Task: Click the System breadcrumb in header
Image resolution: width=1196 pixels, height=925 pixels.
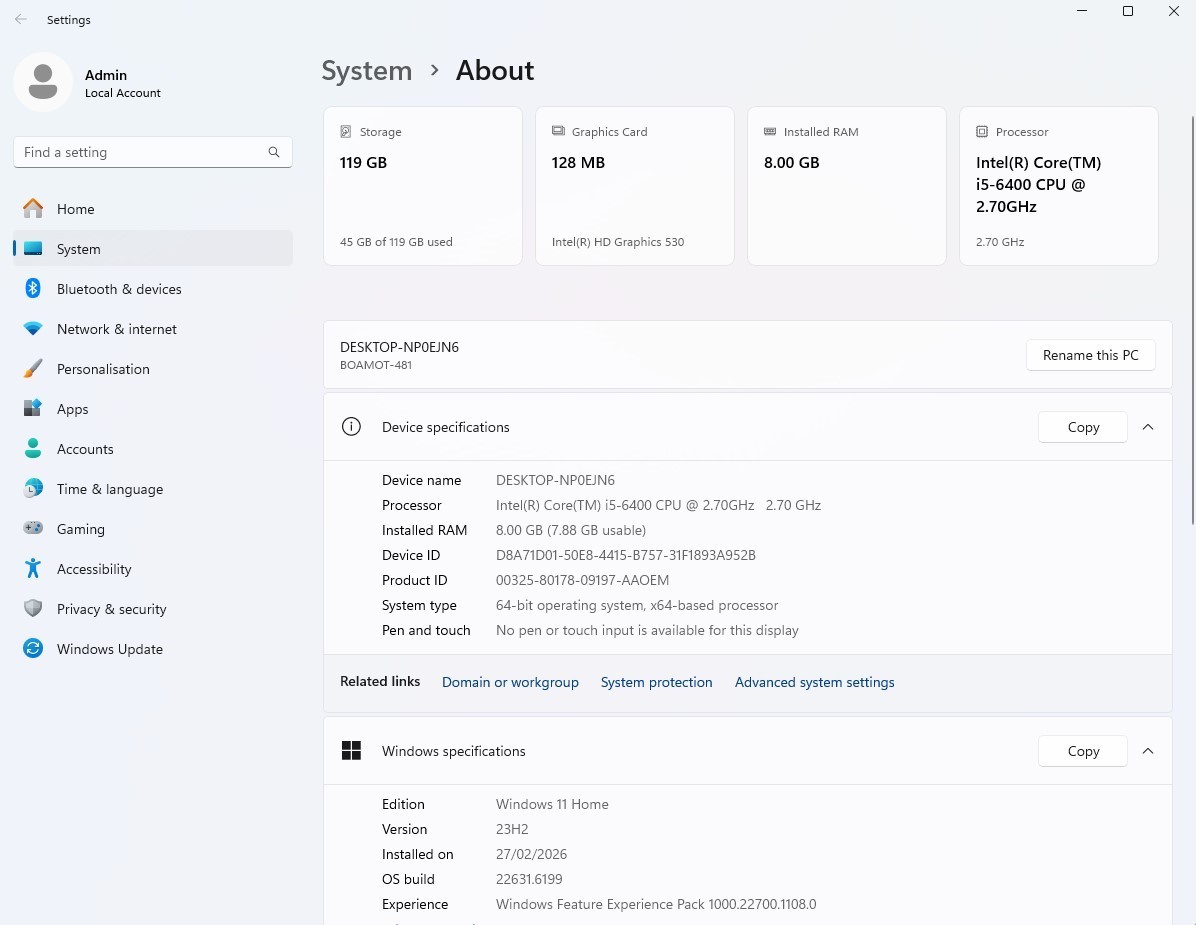Action: point(366,71)
